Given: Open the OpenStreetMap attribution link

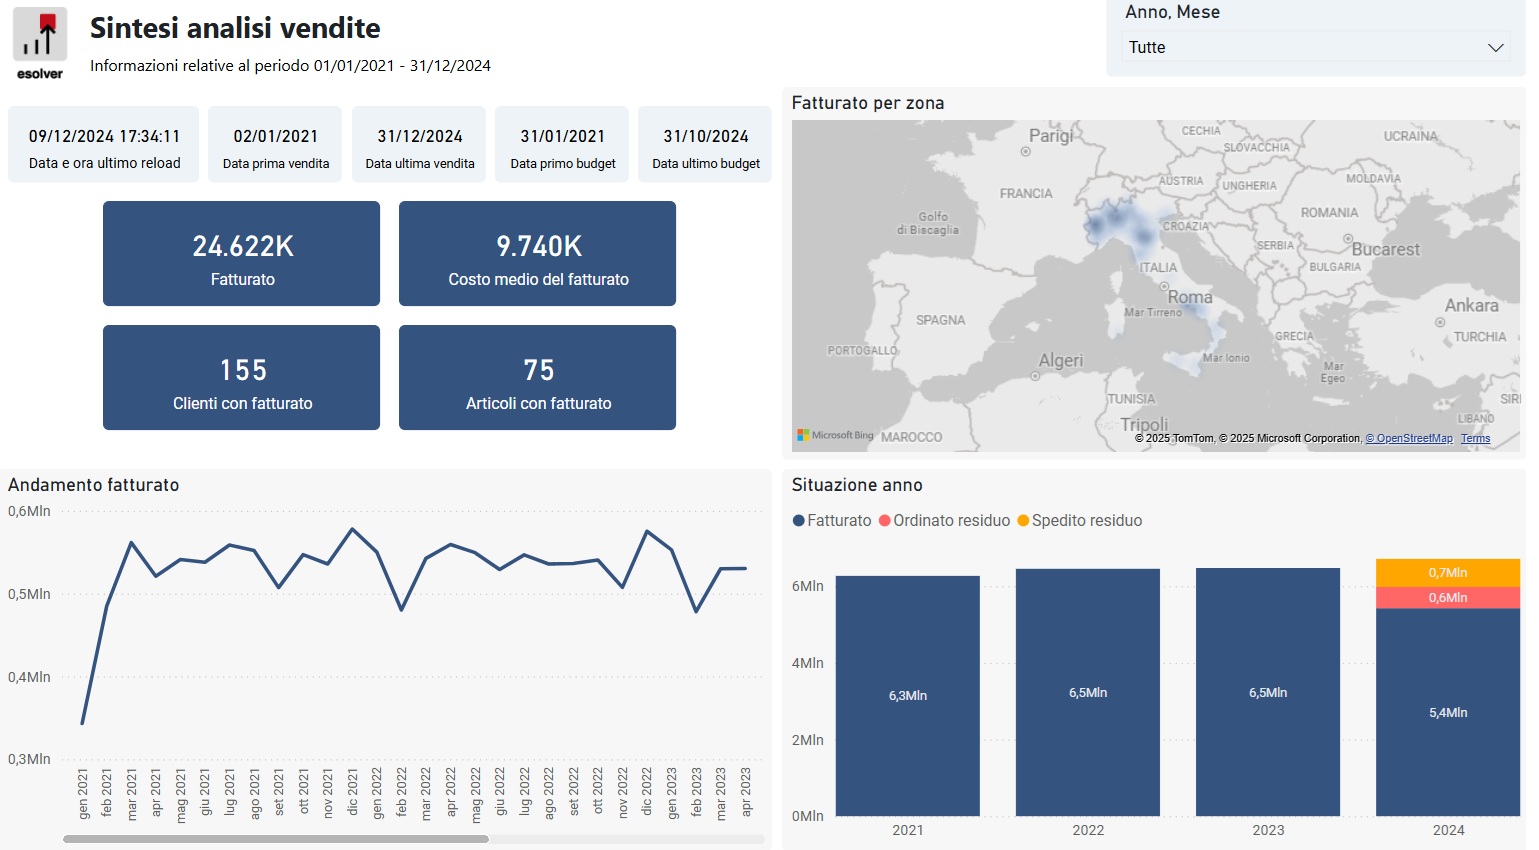Looking at the screenshot, I should (1409, 438).
